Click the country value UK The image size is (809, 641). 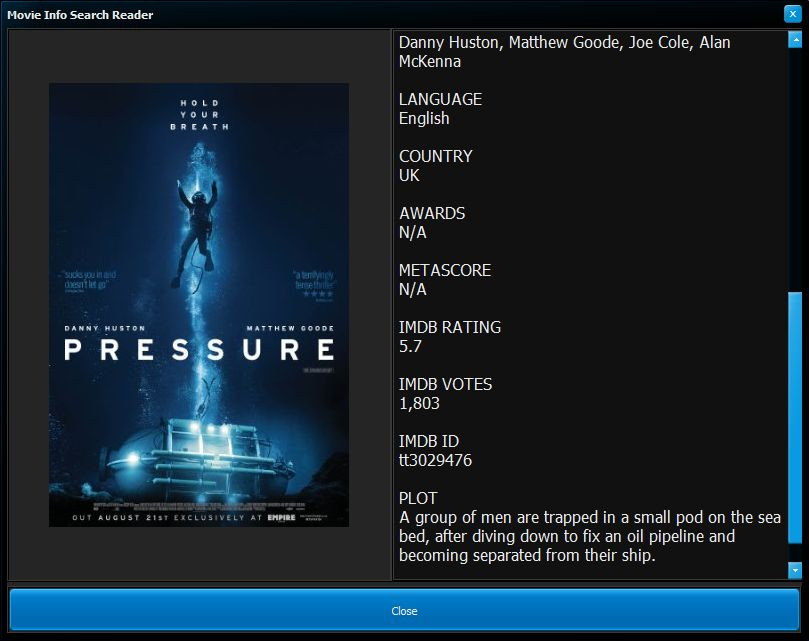click(409, 175)
